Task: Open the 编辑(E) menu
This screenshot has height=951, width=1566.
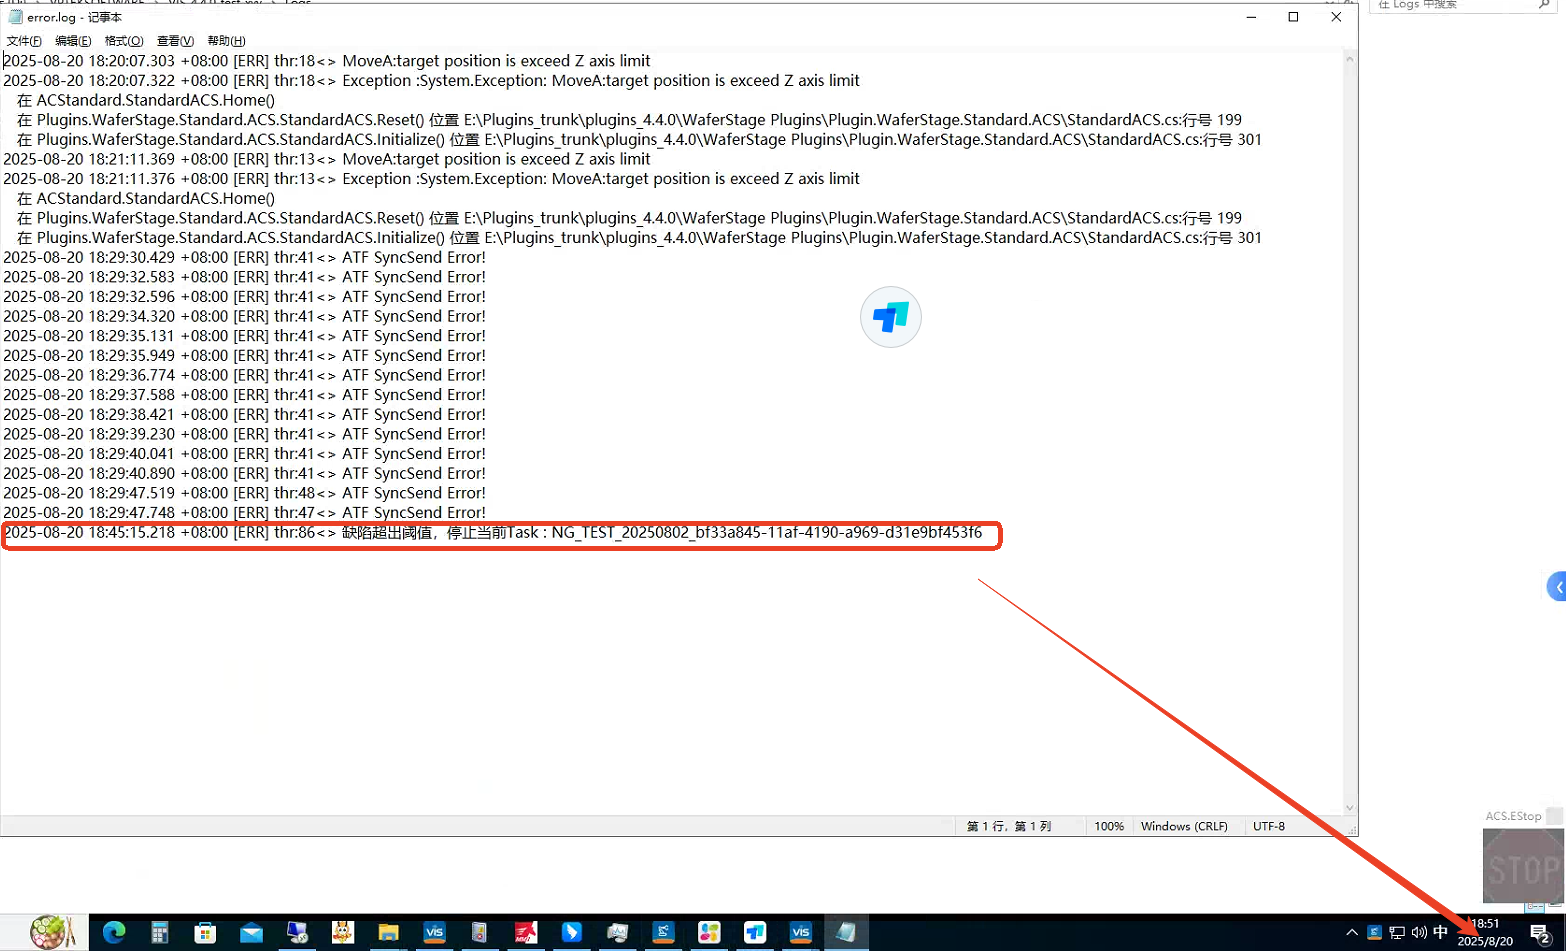Action: [x=73, y=41]
